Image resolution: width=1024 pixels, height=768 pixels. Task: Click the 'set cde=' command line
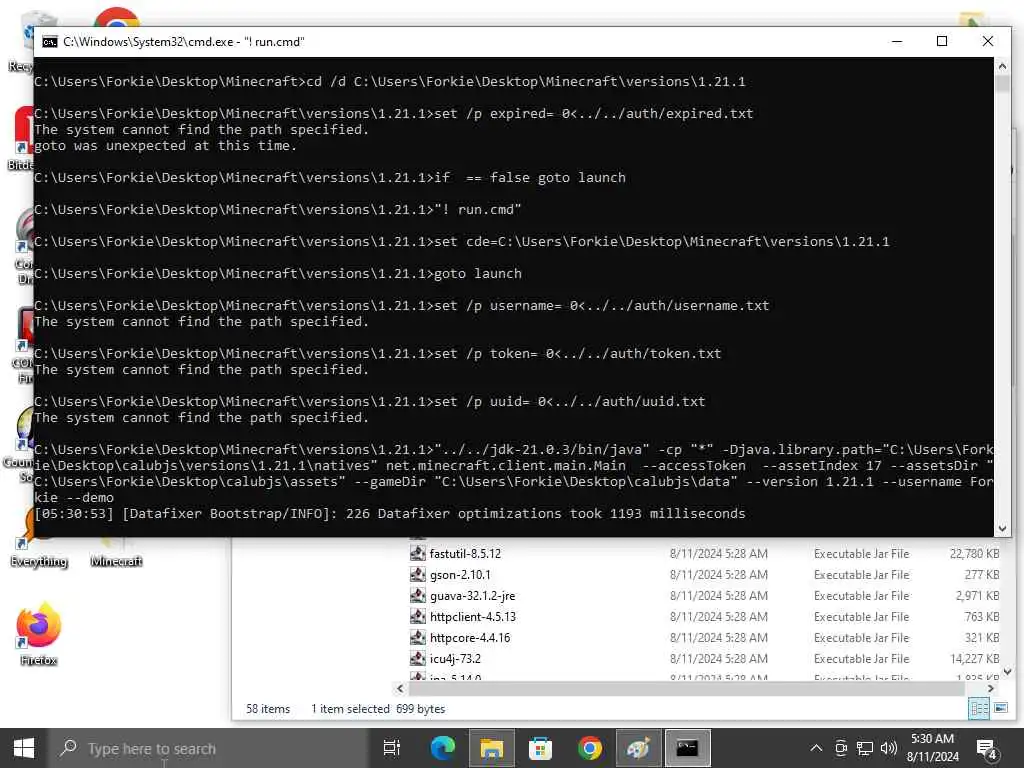click(x=461, y=242)
